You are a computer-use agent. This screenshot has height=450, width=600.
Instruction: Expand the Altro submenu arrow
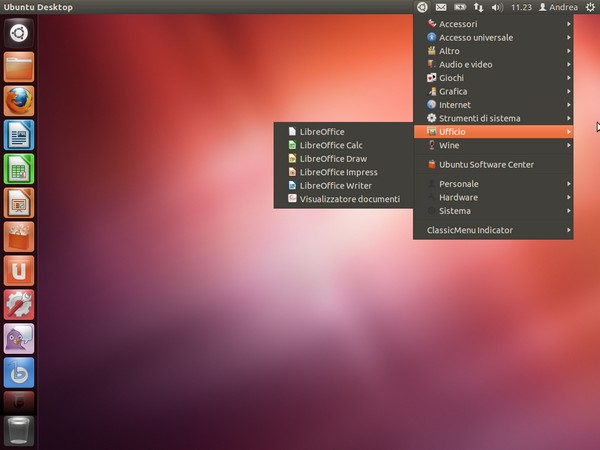click(x=569, y=51)
